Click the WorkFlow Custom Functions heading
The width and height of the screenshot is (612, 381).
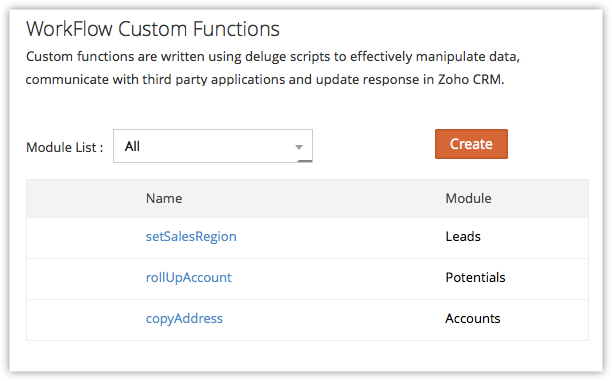(x=153, y=29)
